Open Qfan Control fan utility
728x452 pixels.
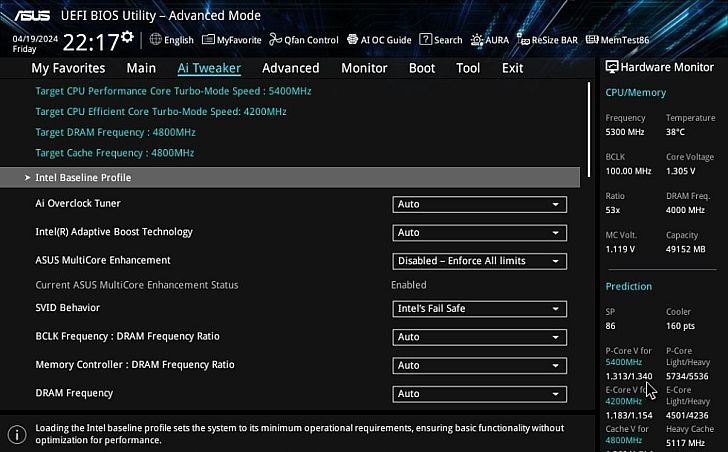click(304, 40)
